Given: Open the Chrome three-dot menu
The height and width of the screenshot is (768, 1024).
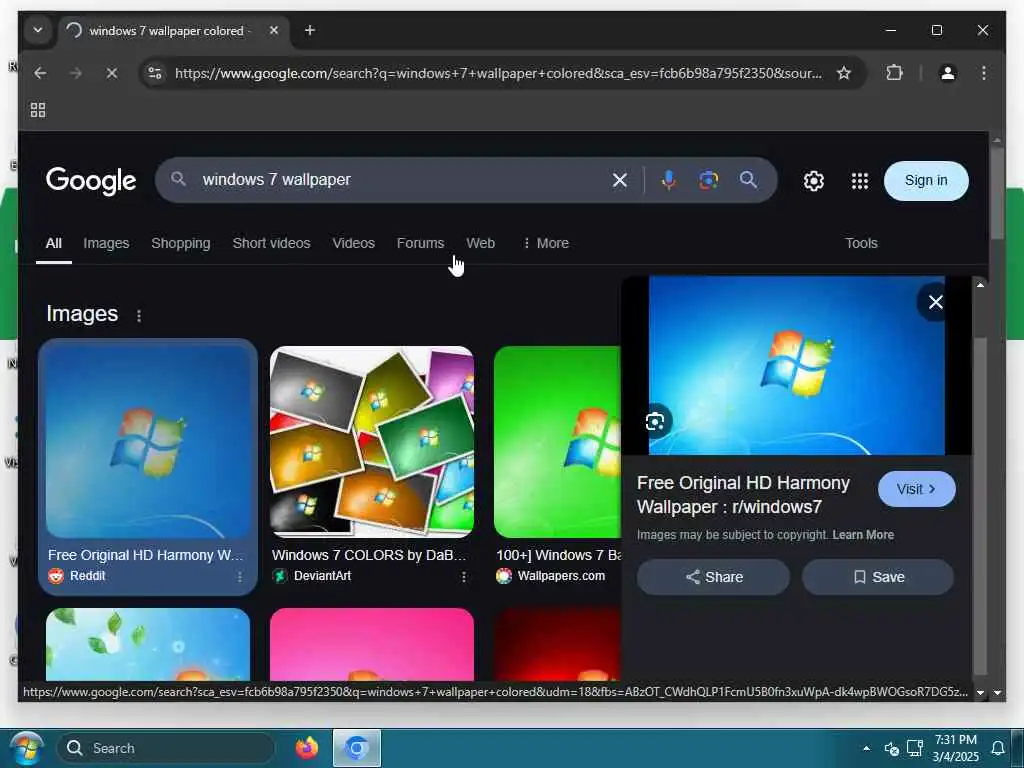Looking at the screenshot, I should pyautogui.click(x=984, y=73).
